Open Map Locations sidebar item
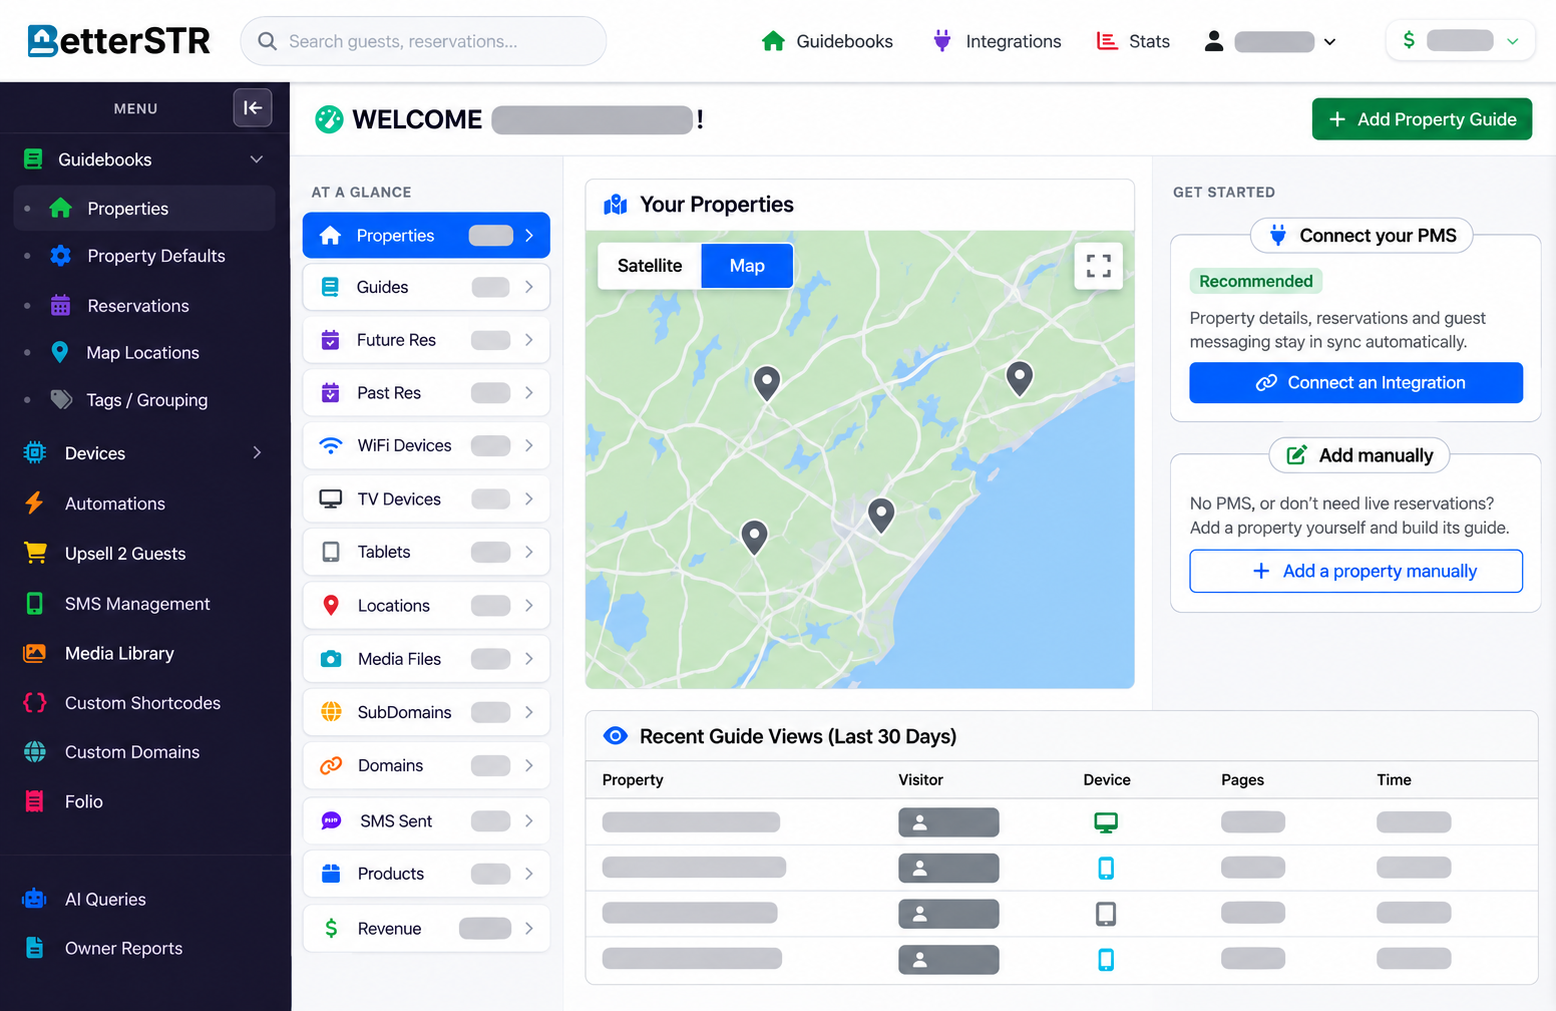The width and height of the screenshot is (1556, 1011). tap(142, 352)
